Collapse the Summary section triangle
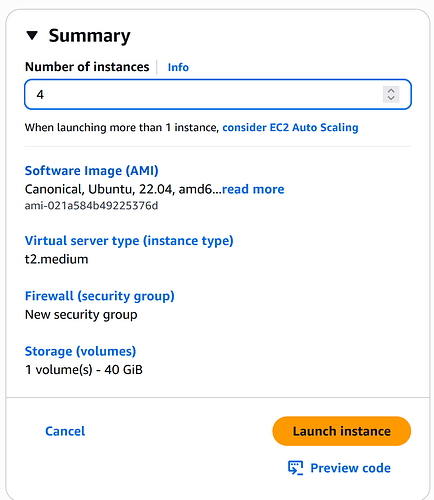 point(32,35)
